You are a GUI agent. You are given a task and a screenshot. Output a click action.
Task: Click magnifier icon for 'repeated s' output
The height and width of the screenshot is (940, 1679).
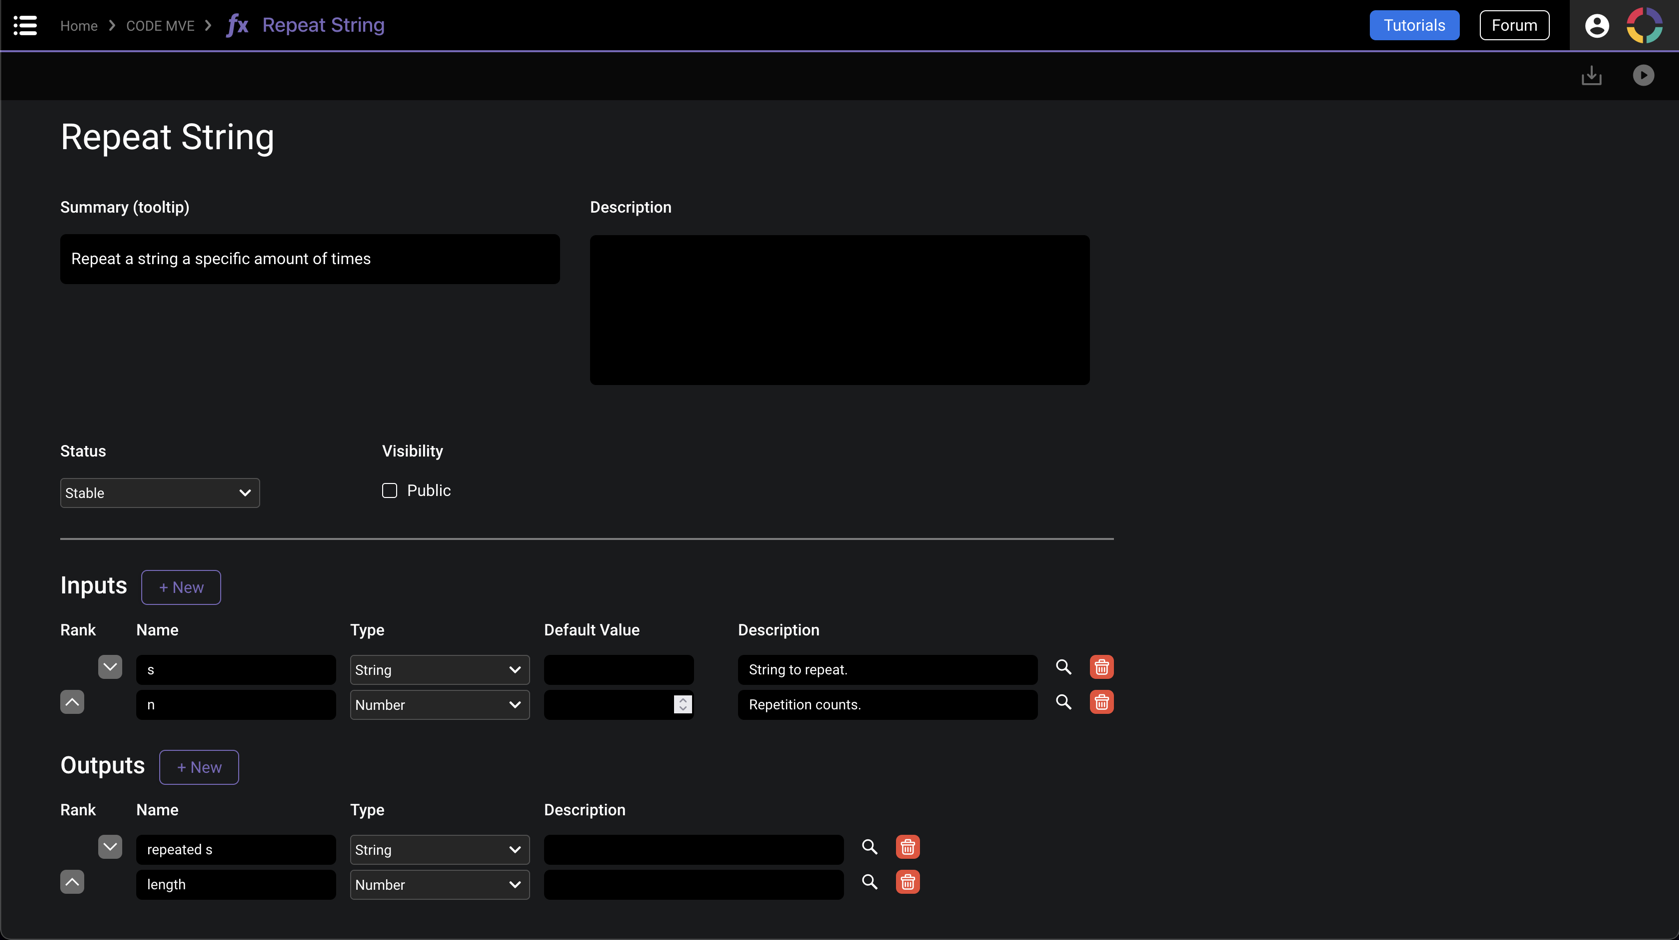pos(869,847)
